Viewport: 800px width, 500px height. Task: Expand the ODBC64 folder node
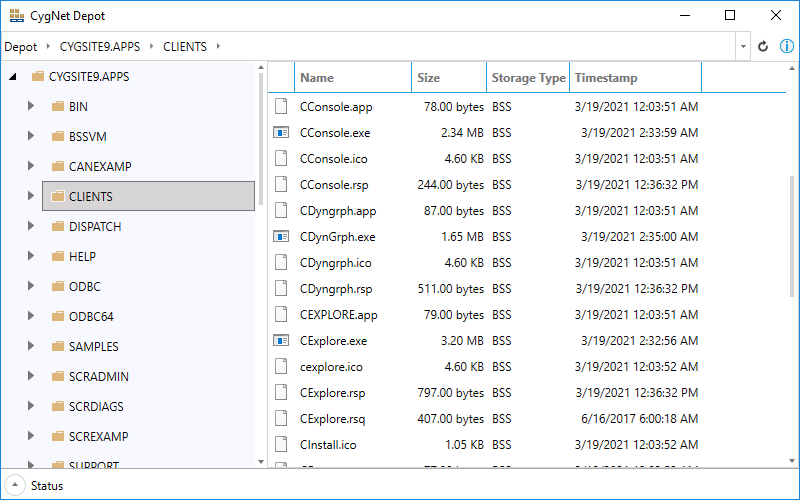point(31,316)
